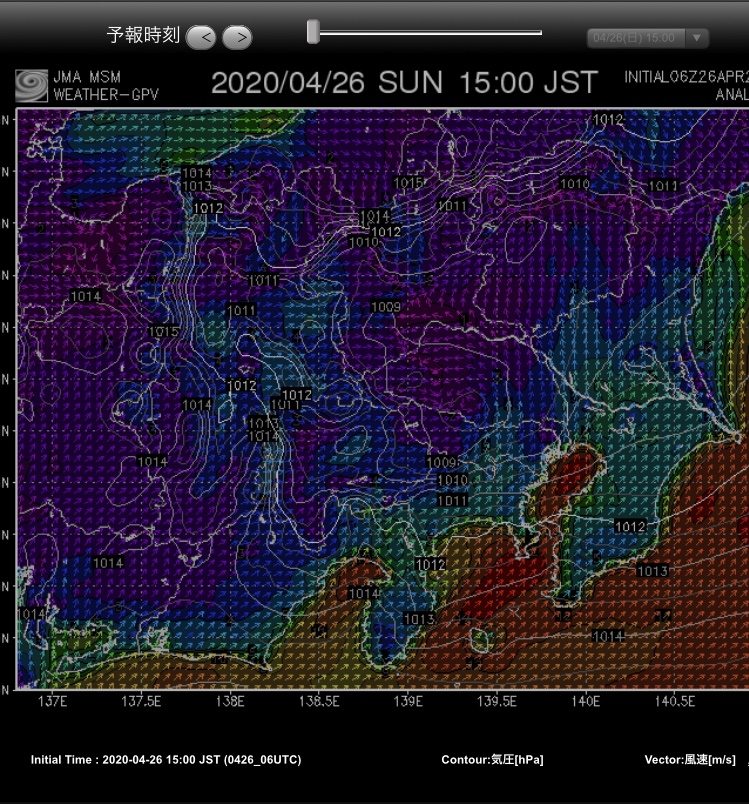Screen dimensions: 749x804
Task: Click the Initial Time footer text
Action: click(x=166, y=760)
